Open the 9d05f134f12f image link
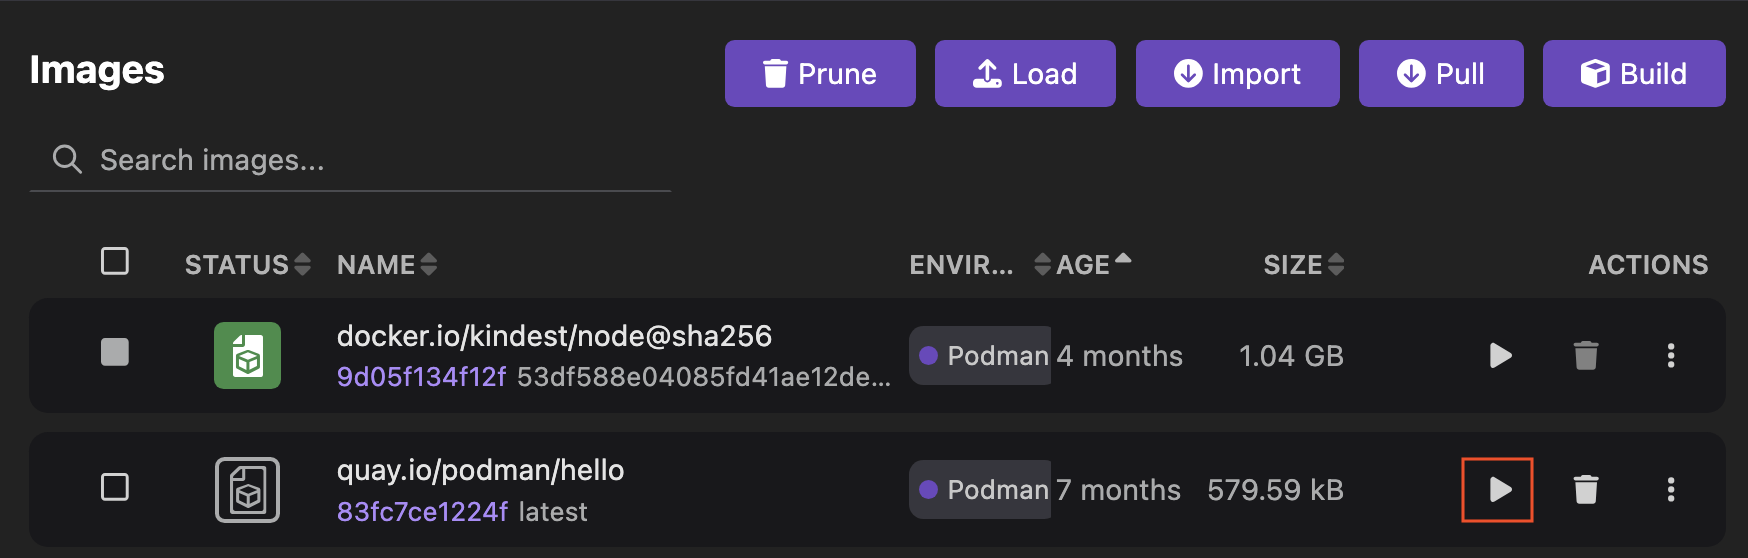The image size is (1748, 558). point(421,377)
